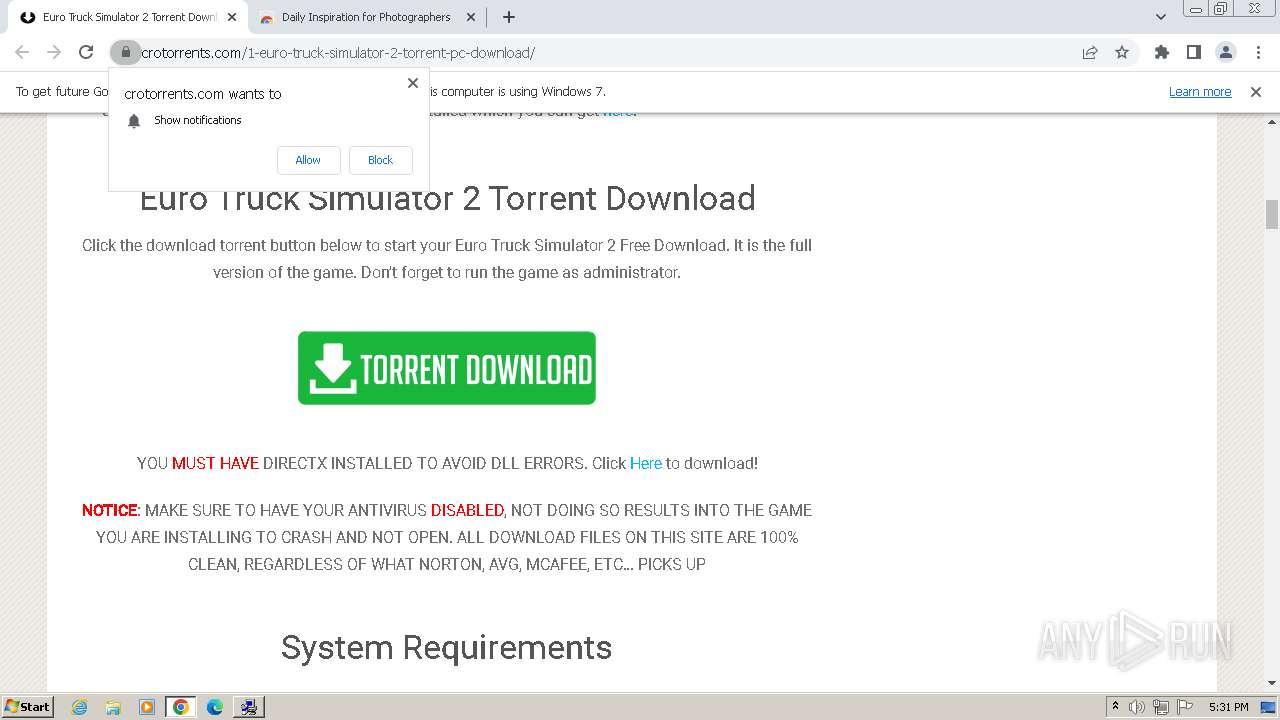This screenshot has height=720, width=1280.
Task: Open File Explorer from taskbar
Action: 113,707
